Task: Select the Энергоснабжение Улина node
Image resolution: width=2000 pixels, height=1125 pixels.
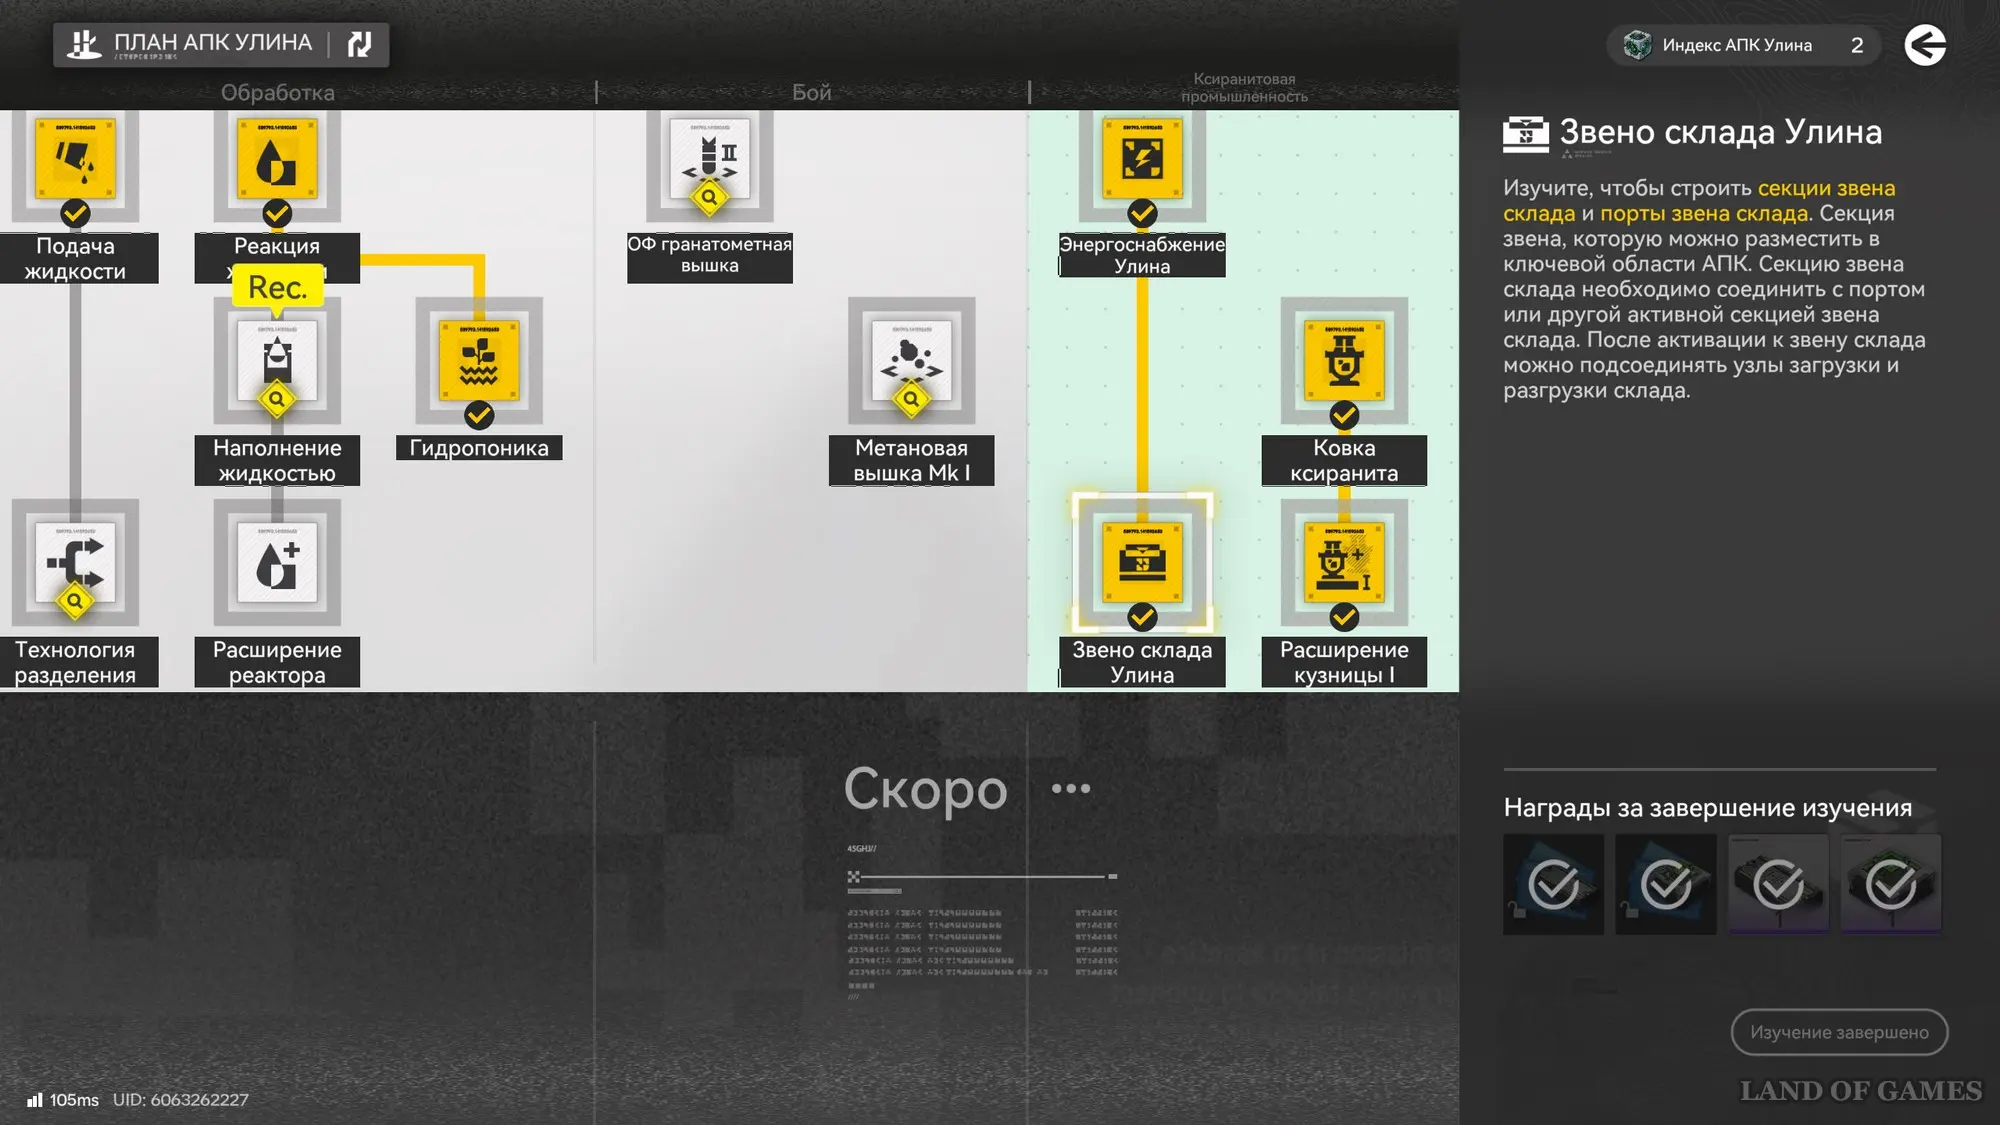Action: click(1142, 160)
